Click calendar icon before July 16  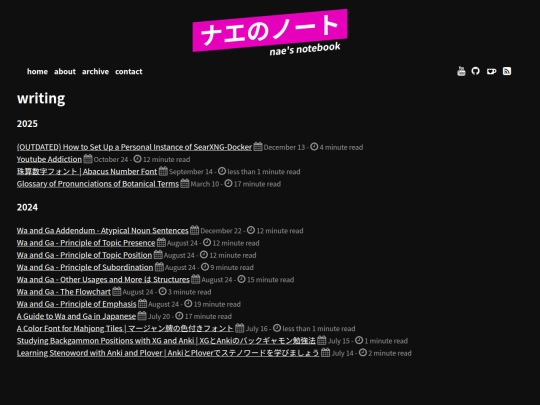240,328
